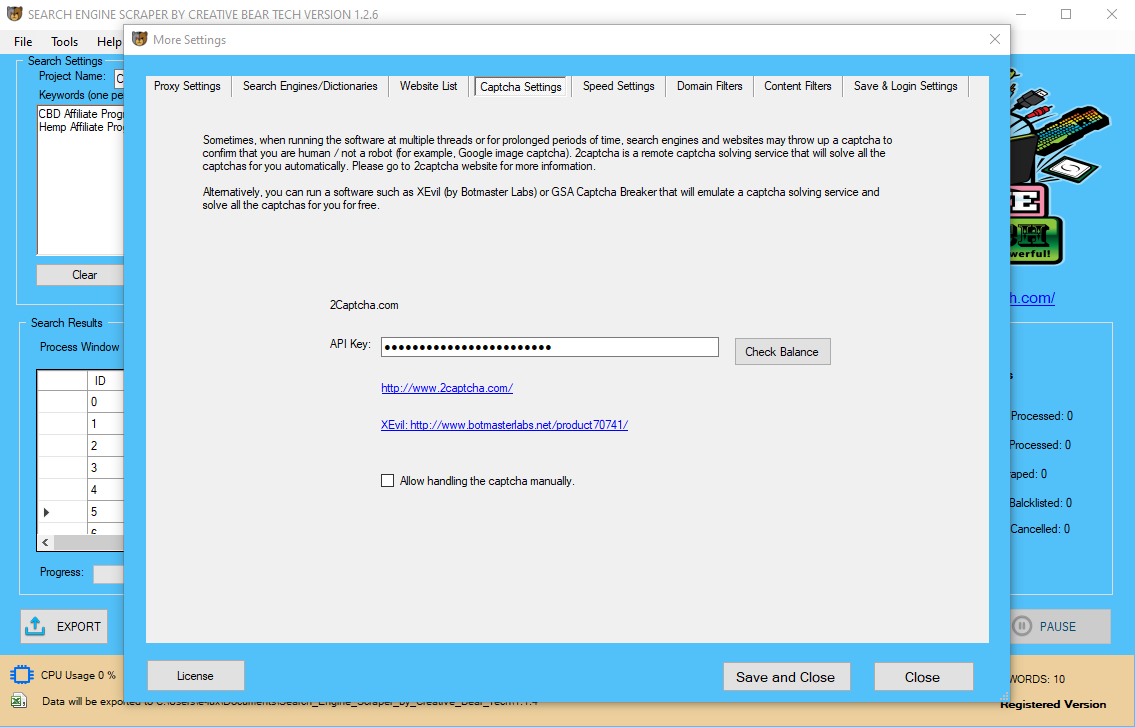1135x727 pixels.
Task: Open the Speed Settings tab
Action: [x=617, y=86]
